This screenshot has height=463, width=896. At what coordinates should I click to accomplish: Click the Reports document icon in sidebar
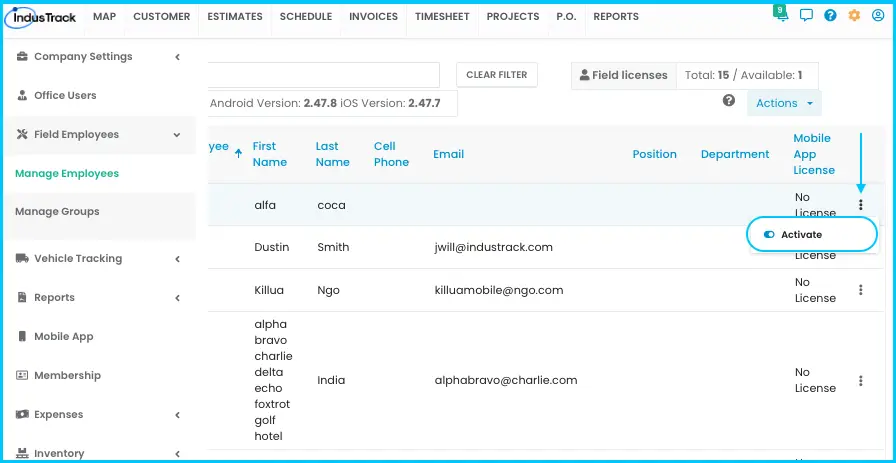(x=22, y=297)
